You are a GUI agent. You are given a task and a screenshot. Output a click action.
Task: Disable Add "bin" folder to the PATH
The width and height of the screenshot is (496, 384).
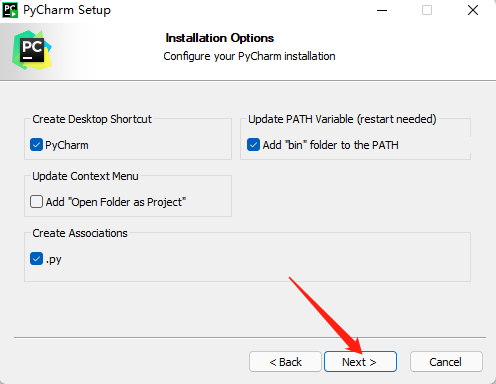[x=253, y=145]
